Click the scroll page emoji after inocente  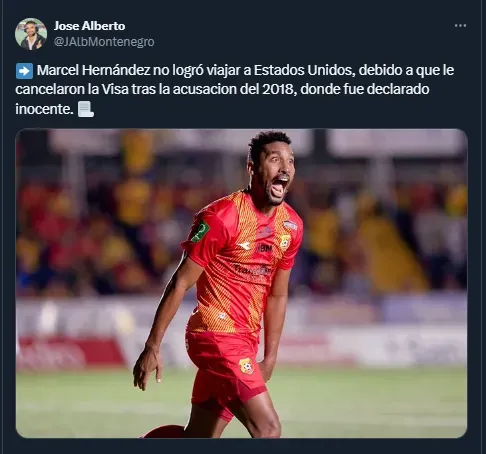point(86,110)
